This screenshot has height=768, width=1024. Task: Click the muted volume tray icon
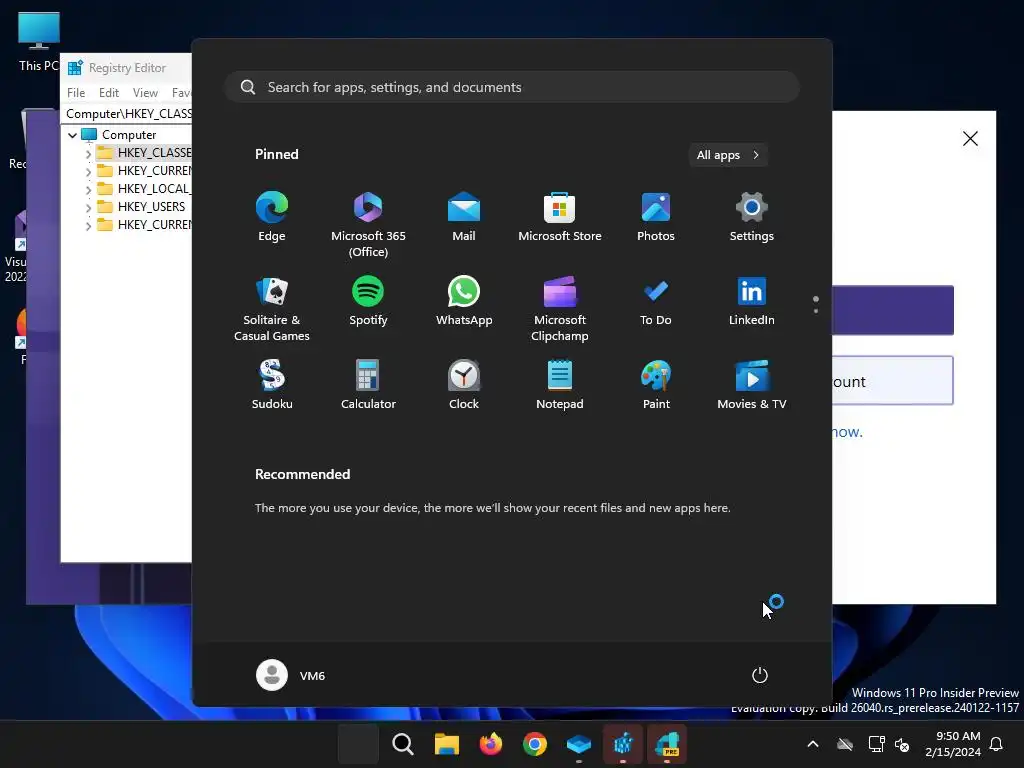(902, 744)
